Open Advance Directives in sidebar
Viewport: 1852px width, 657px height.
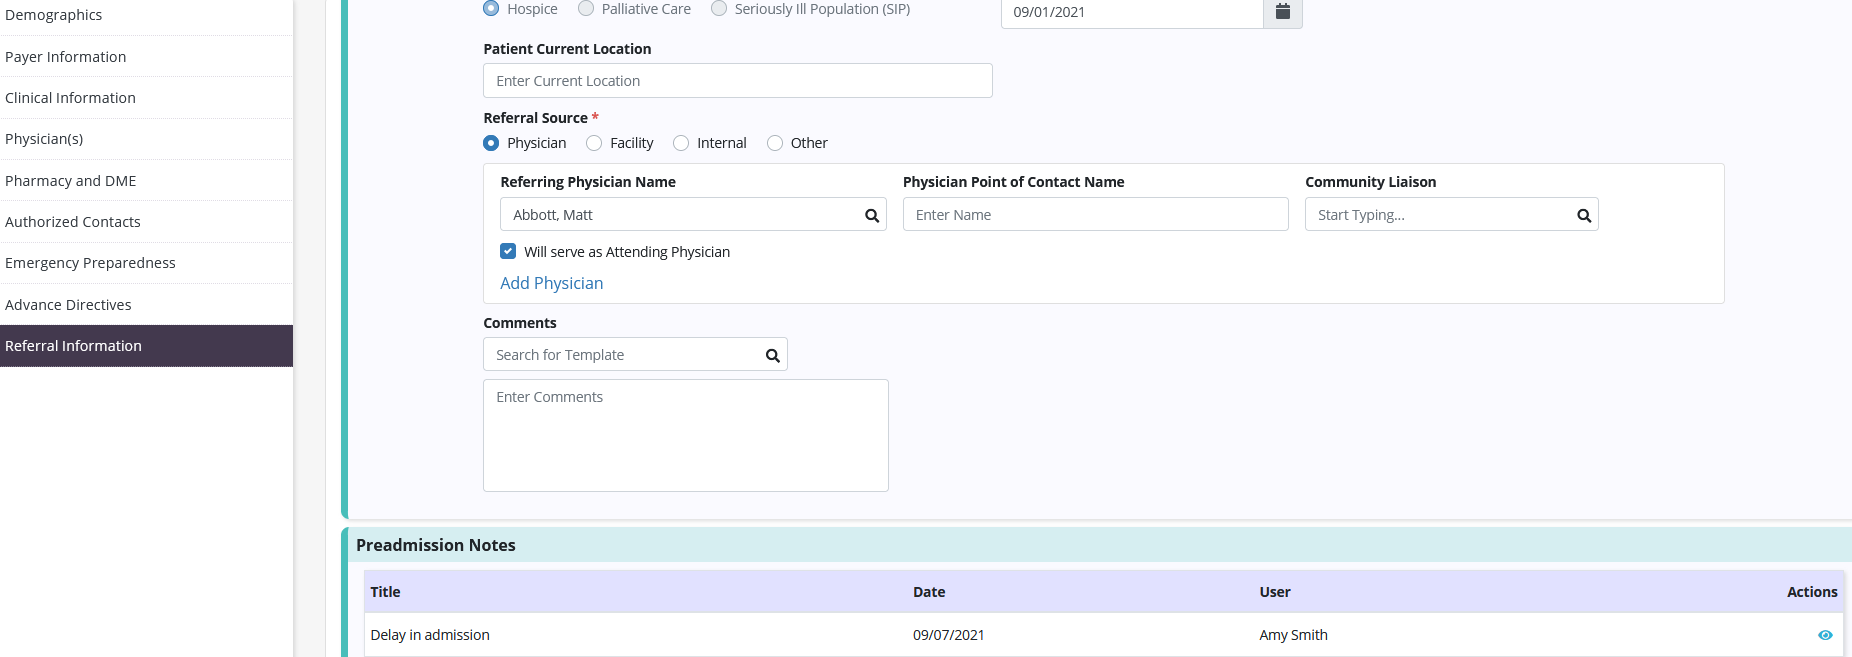(x=68, y=305)
